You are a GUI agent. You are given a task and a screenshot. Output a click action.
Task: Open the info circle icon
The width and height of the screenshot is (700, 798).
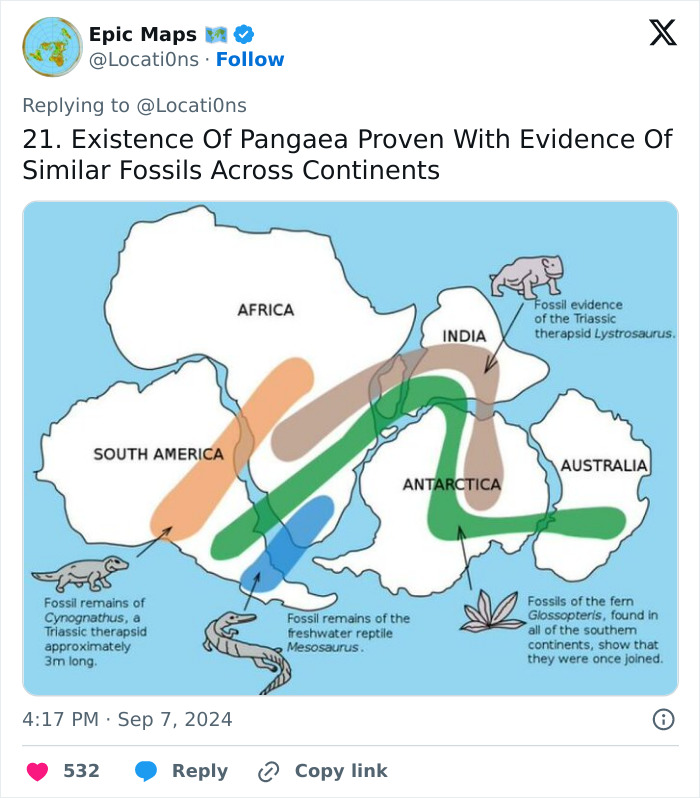[662, 719]
